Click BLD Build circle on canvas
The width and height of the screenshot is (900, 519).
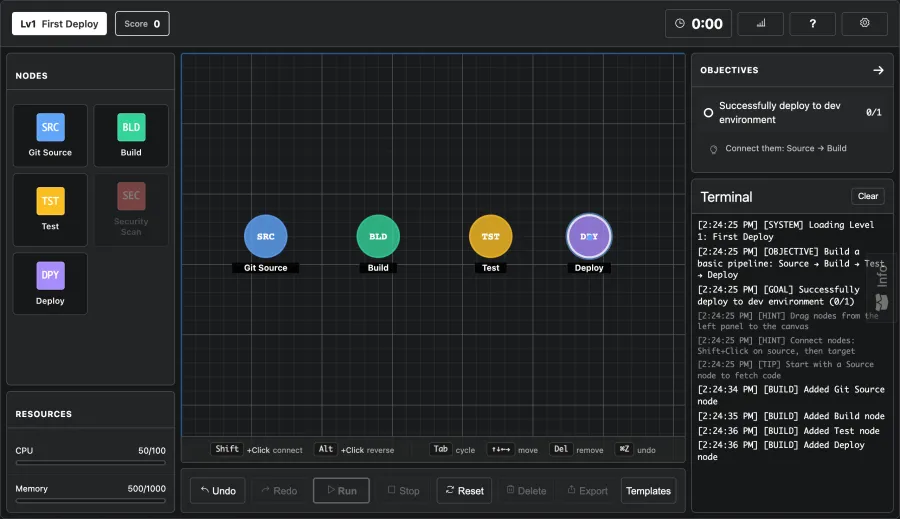pyautogui.click(x=378, y=237)
